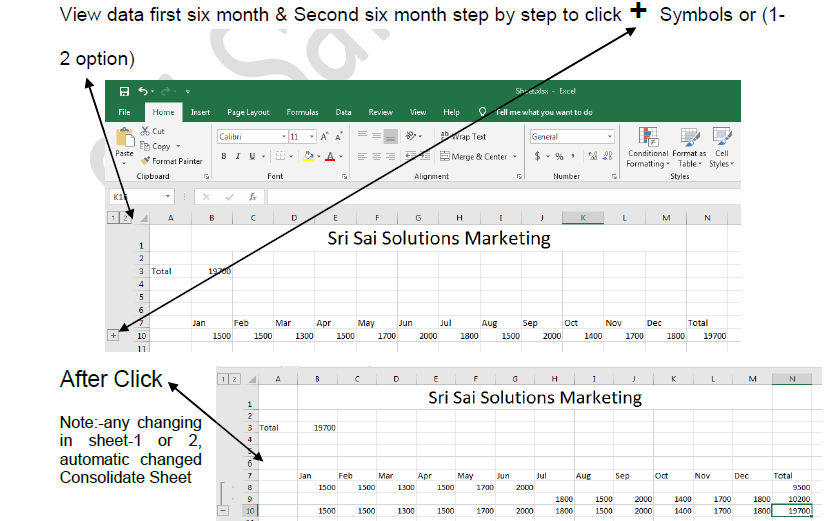This screenshot has width=829, height=521.
Task: Switch to the Formulas ribbon tab
Action: click(302, 112)
